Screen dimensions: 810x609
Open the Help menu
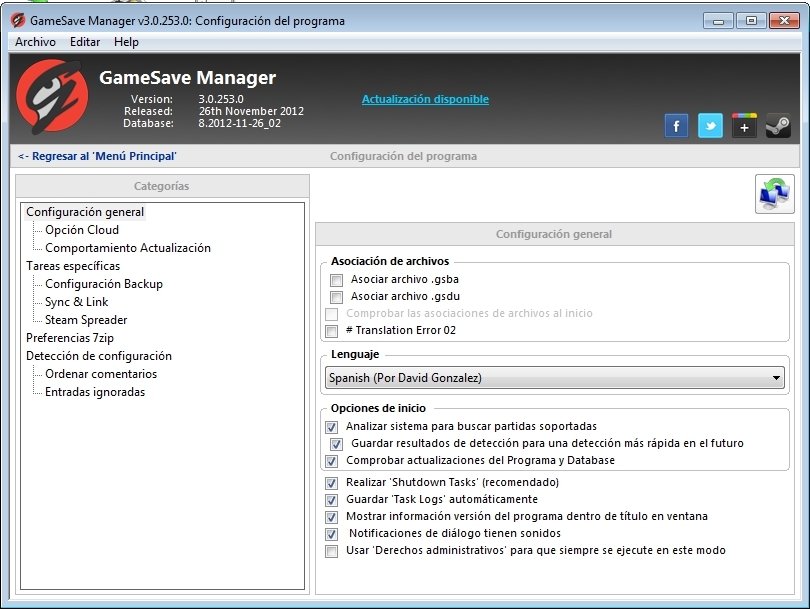coord(126,42)
